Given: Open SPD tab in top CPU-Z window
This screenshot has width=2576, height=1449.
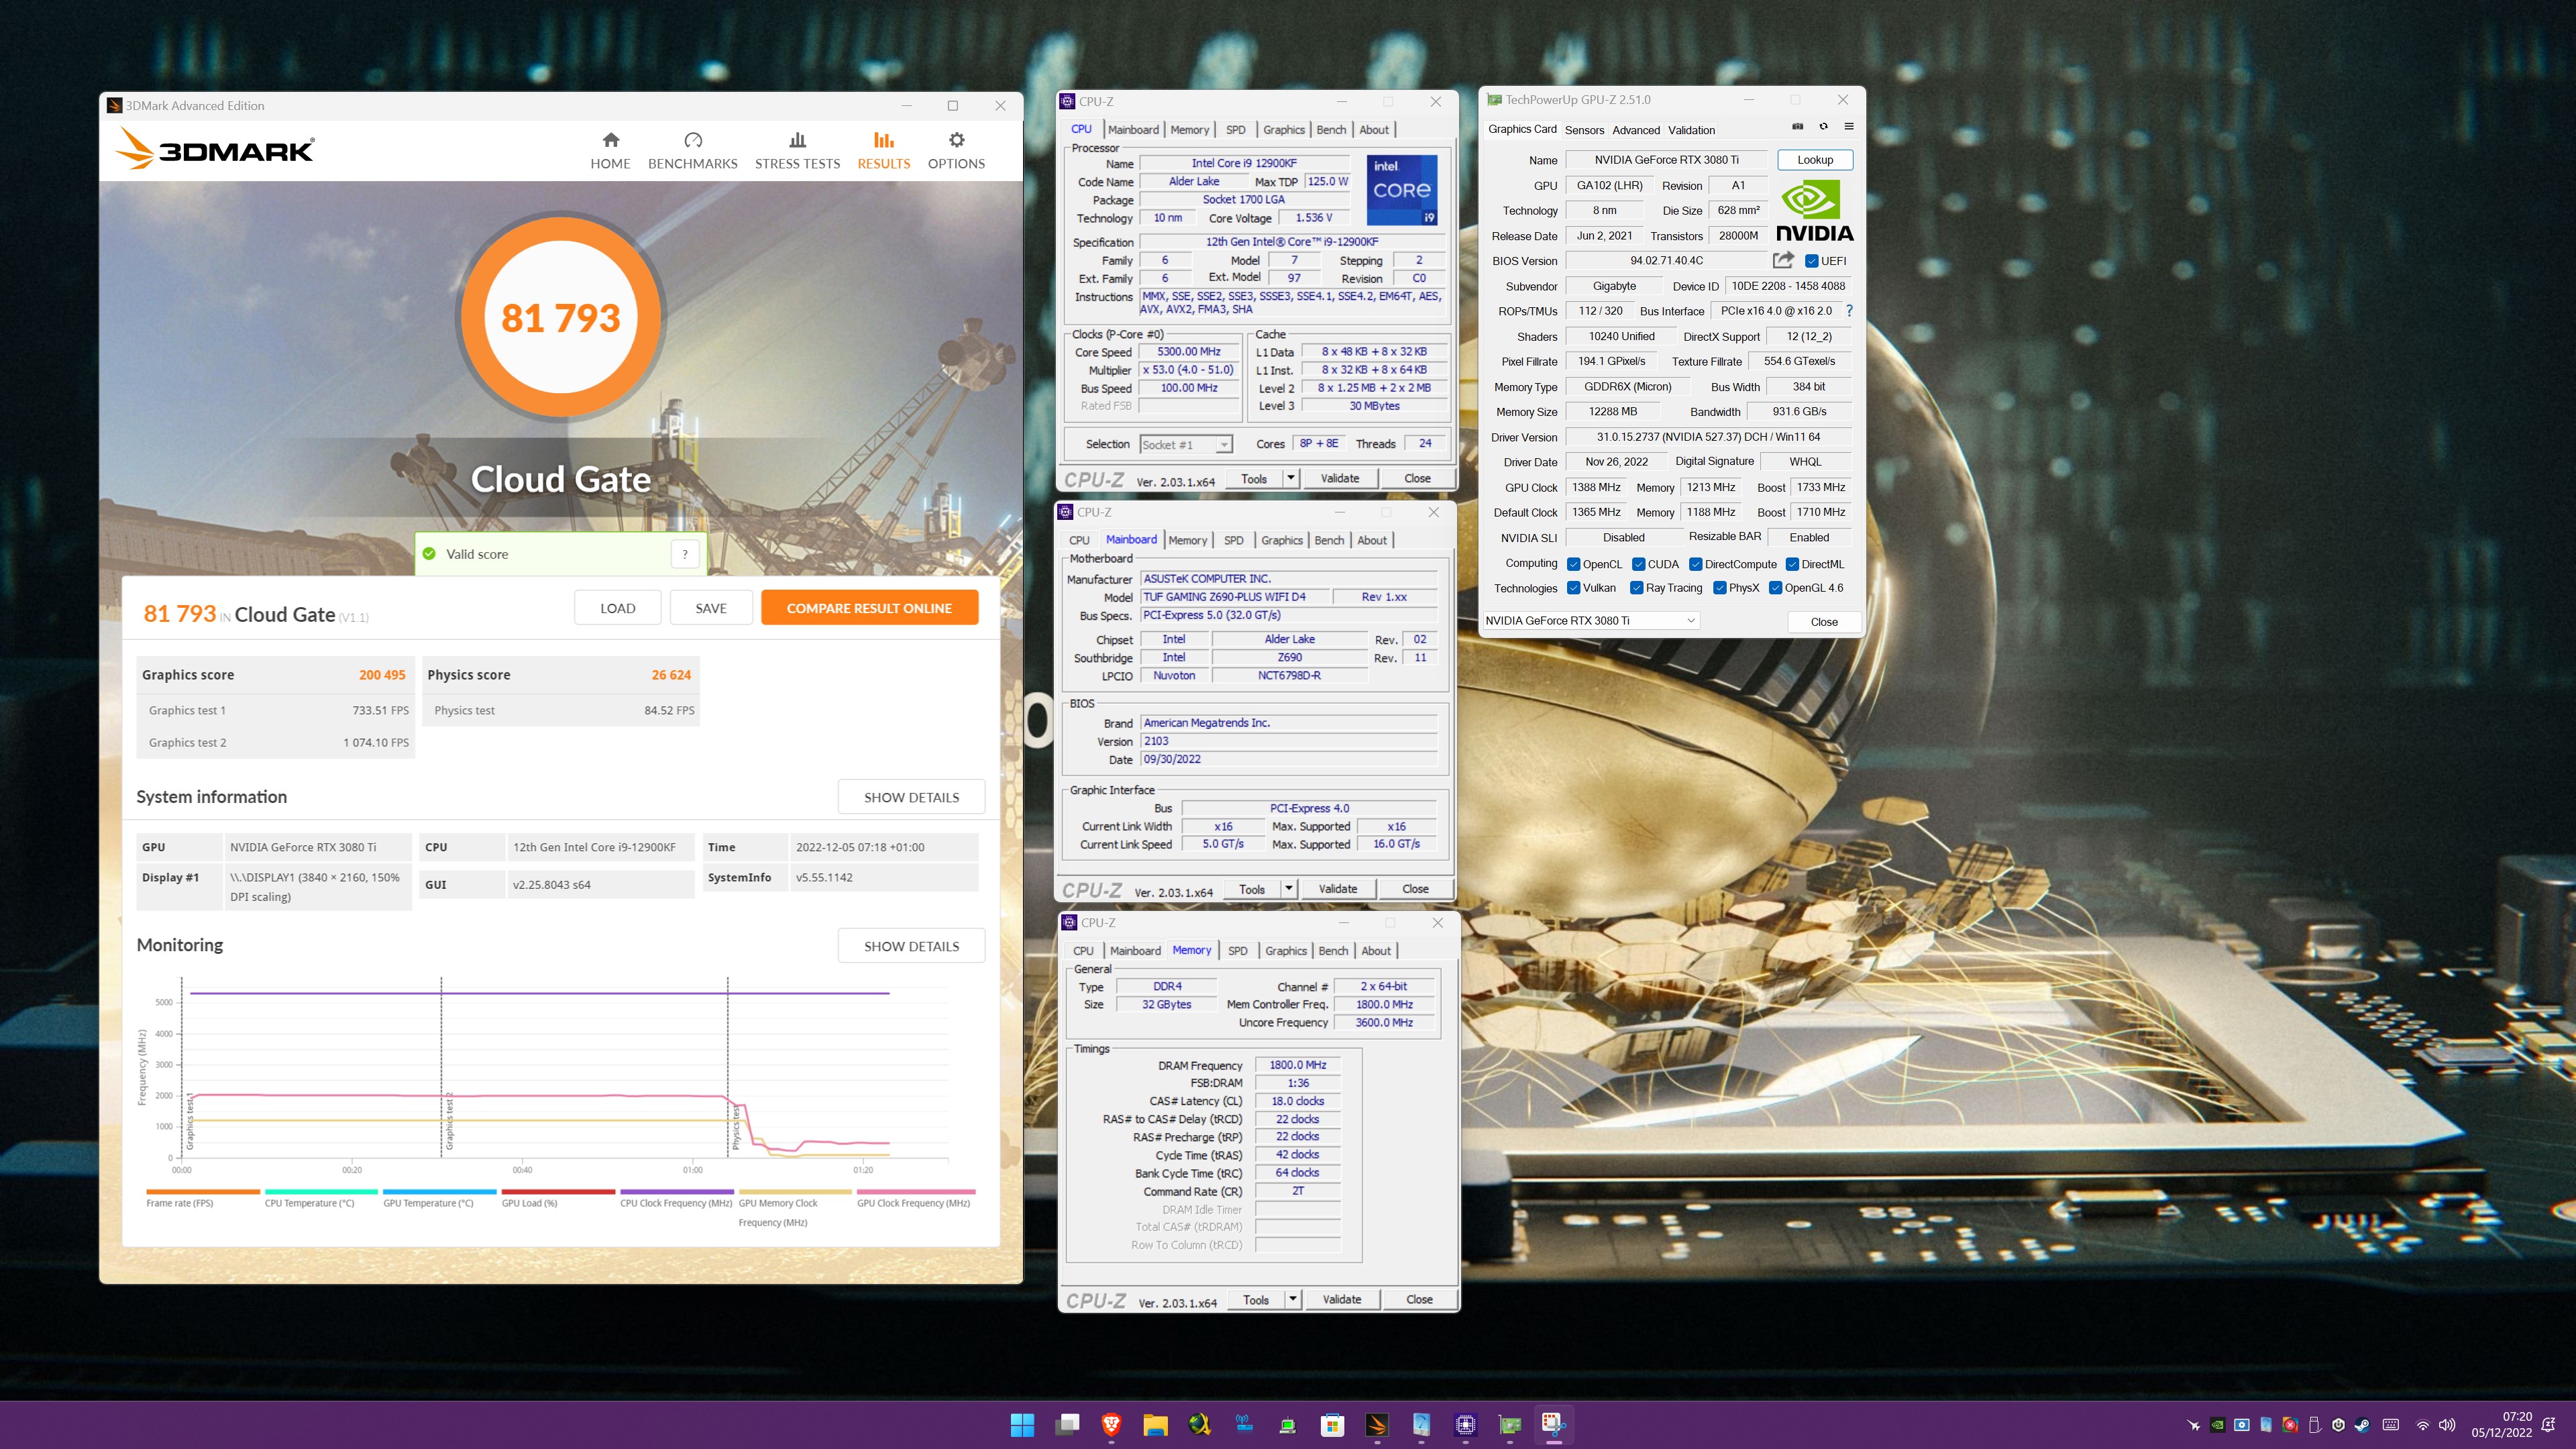Looking at the screenshot, I should tap(1236, 130).
